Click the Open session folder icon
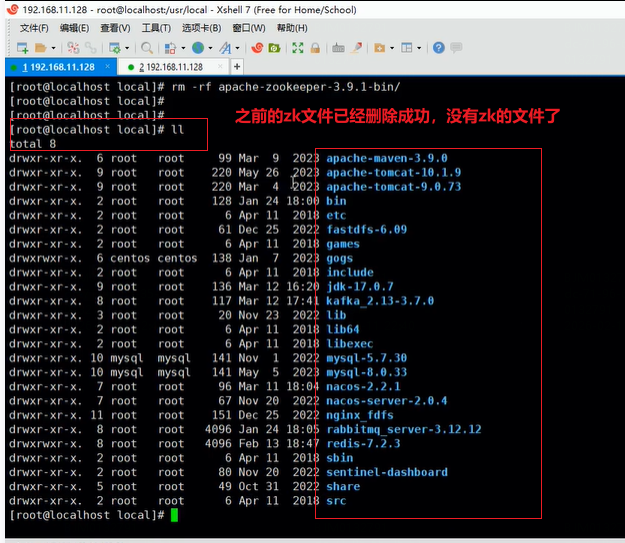The image size is (625, 543). pyautogui.click(x=41, y=48)
